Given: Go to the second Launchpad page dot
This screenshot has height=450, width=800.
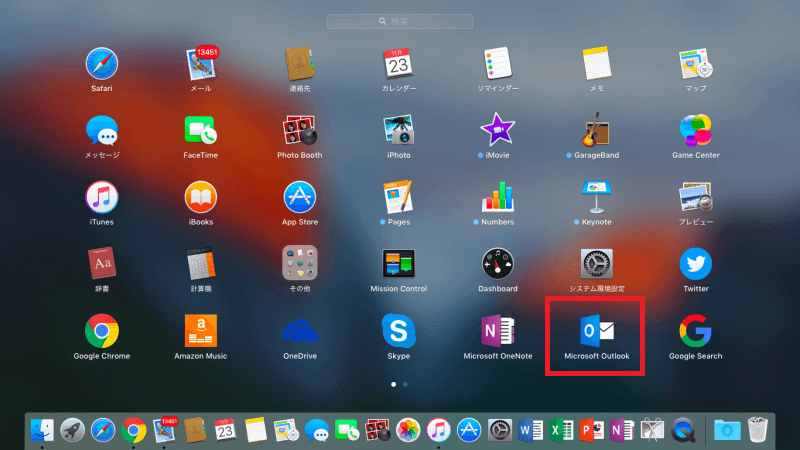Looking at the screenshot, I should (x=405, y=384).
